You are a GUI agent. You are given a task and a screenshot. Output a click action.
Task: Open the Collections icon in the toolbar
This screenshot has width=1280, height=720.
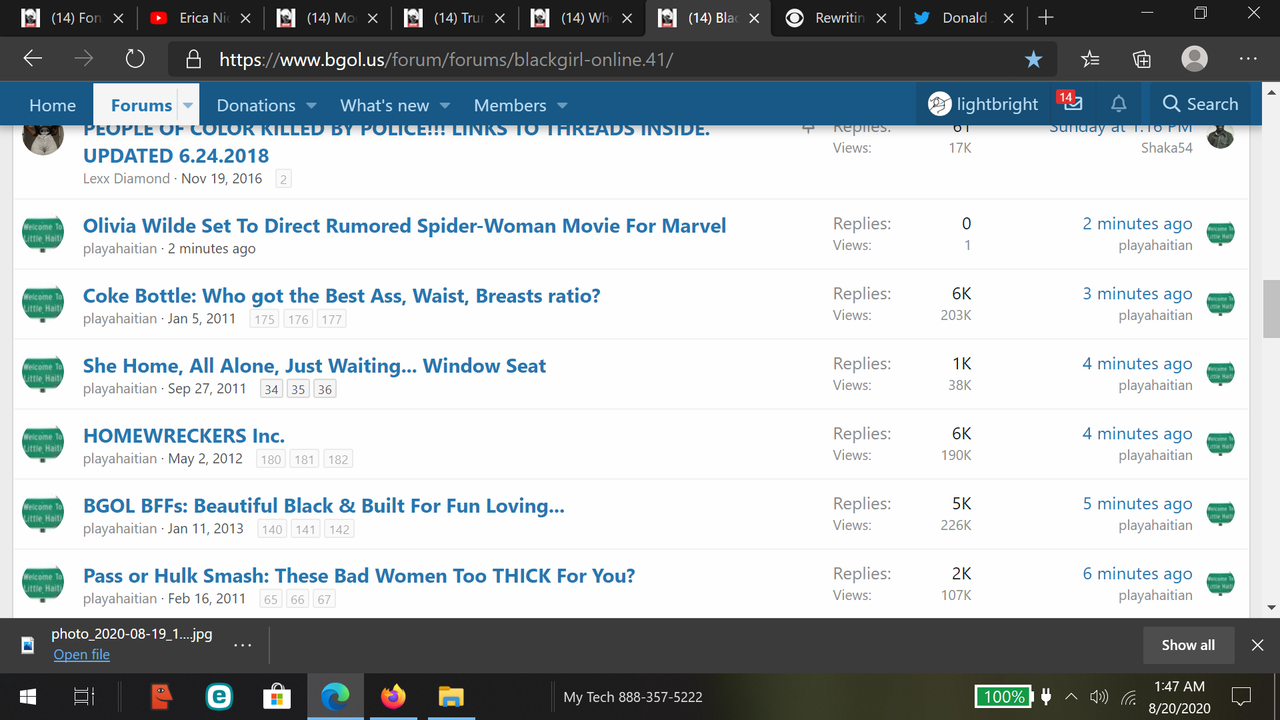pyautogui.click(x=1142, y=59)
